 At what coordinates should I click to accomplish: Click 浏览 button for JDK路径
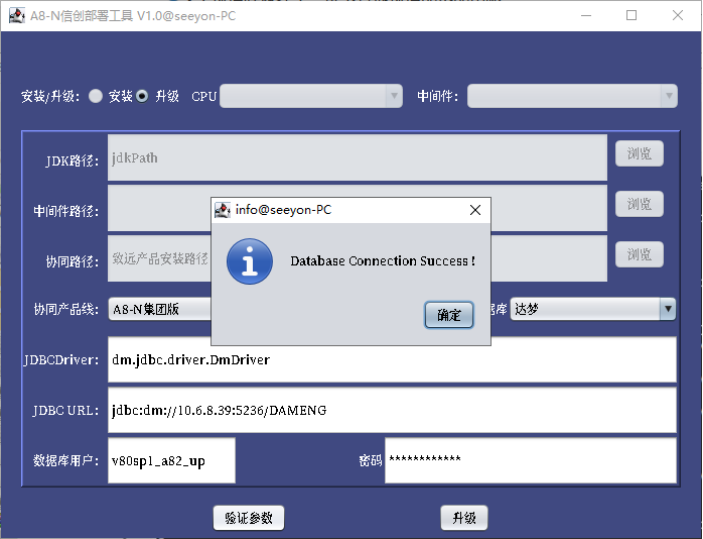pos(639,154)
